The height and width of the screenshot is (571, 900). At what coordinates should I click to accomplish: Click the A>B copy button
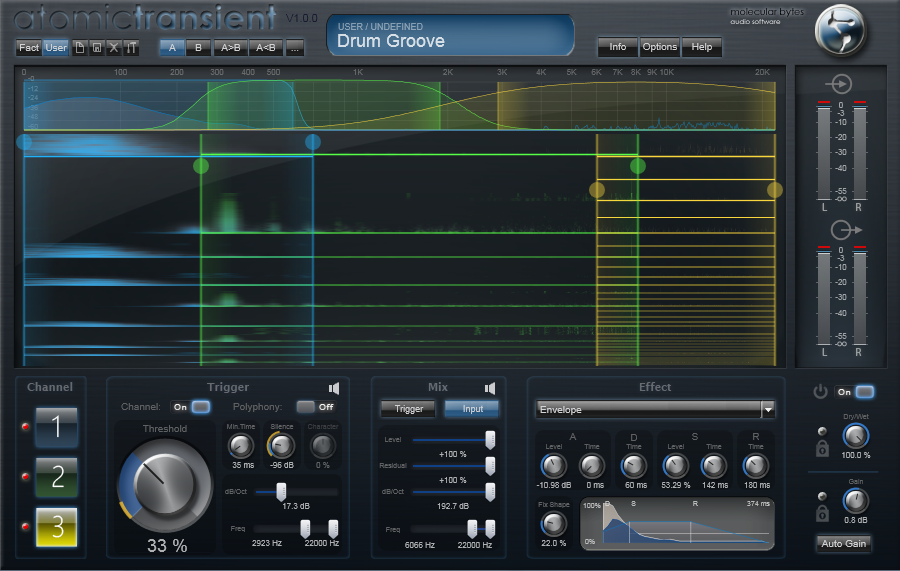[231, 47]
